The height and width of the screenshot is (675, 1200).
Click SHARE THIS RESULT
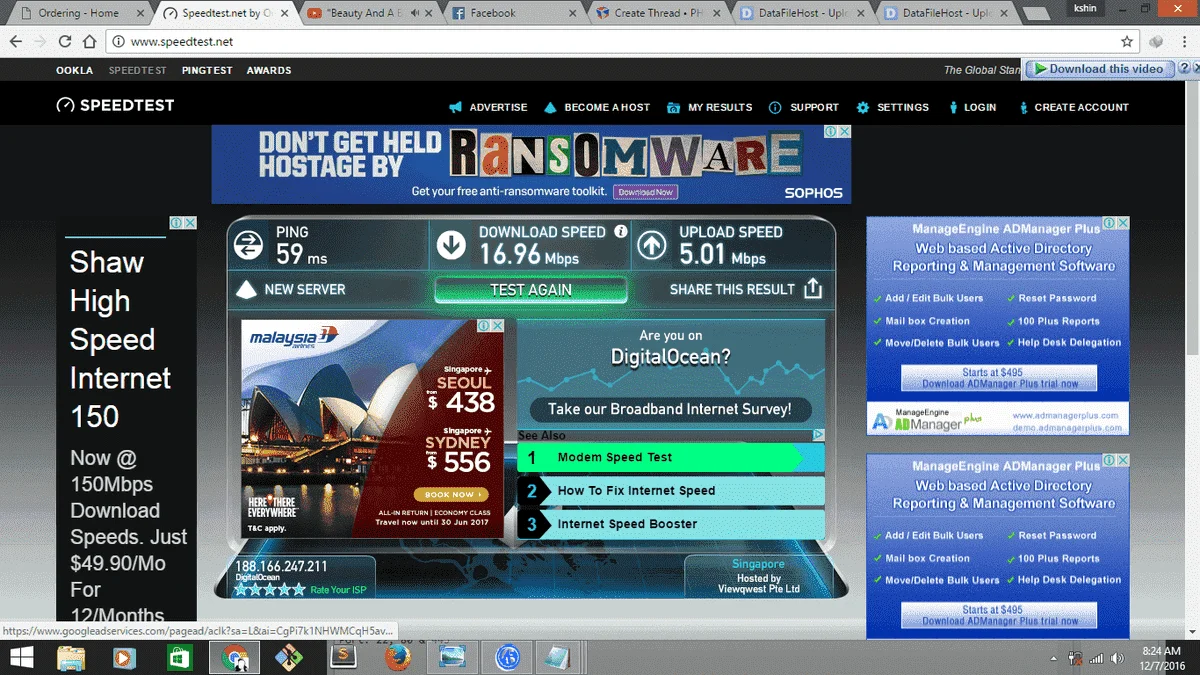coord(732,289)
